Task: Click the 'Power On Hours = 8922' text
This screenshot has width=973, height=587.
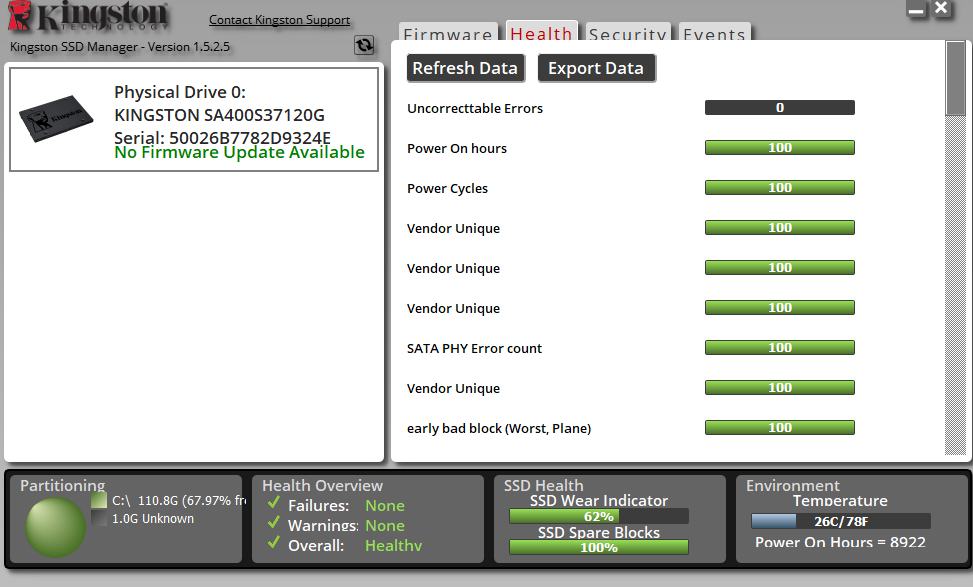Action: pyautogui.click(x=840, y=542)
